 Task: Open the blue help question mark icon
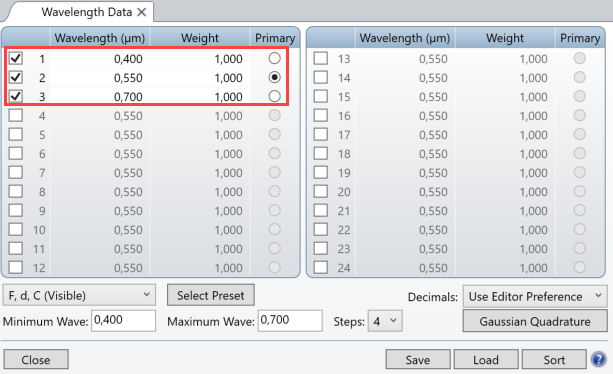point(599,359)
